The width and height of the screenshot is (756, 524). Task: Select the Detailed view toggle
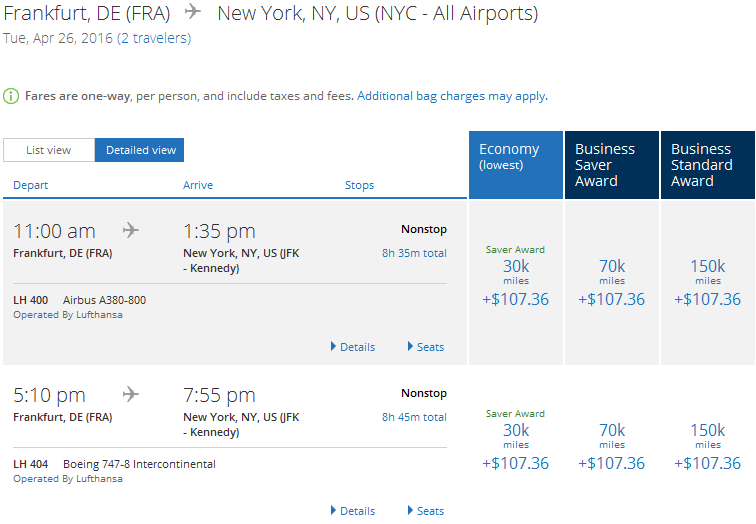click(x=140, y=150)
